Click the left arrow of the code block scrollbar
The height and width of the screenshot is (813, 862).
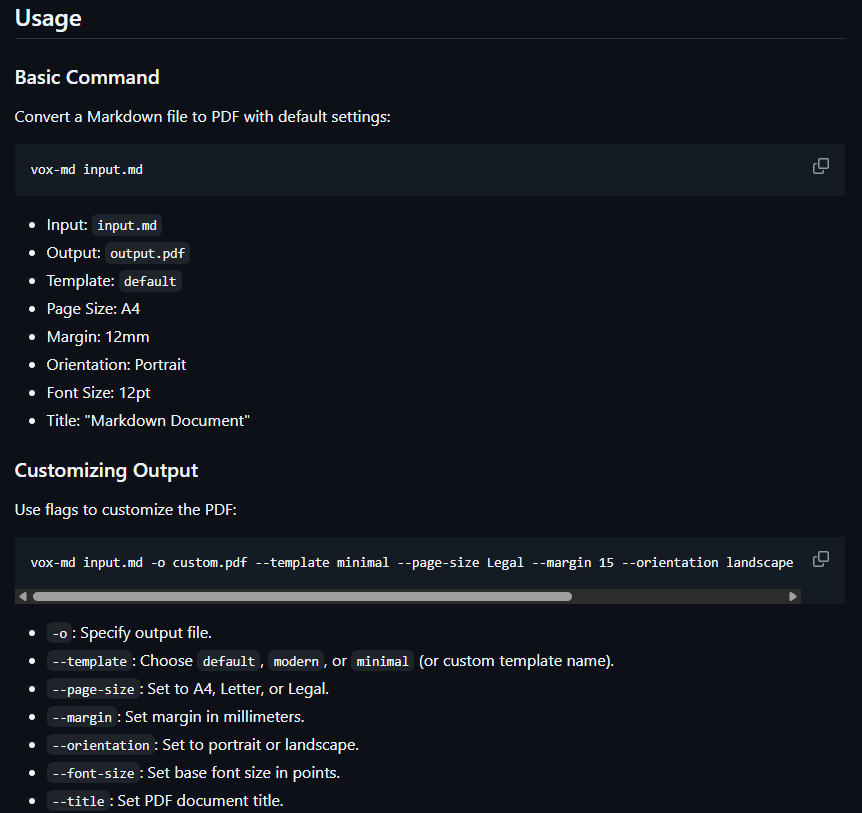(x=22, y=595)
